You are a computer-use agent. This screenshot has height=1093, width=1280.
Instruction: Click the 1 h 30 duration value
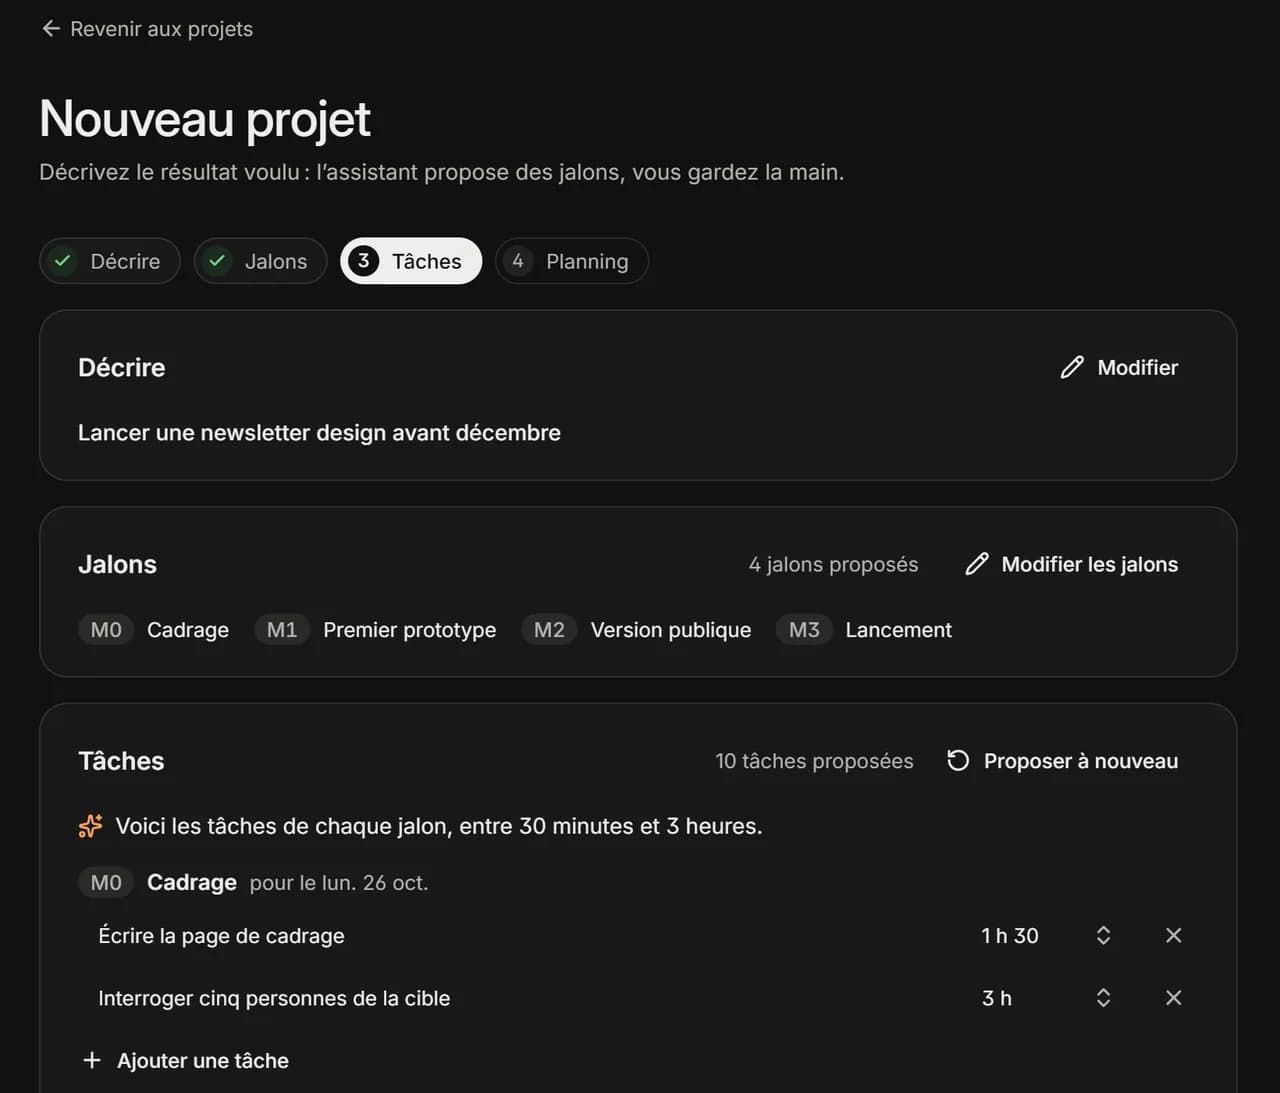coord(1010,936)
